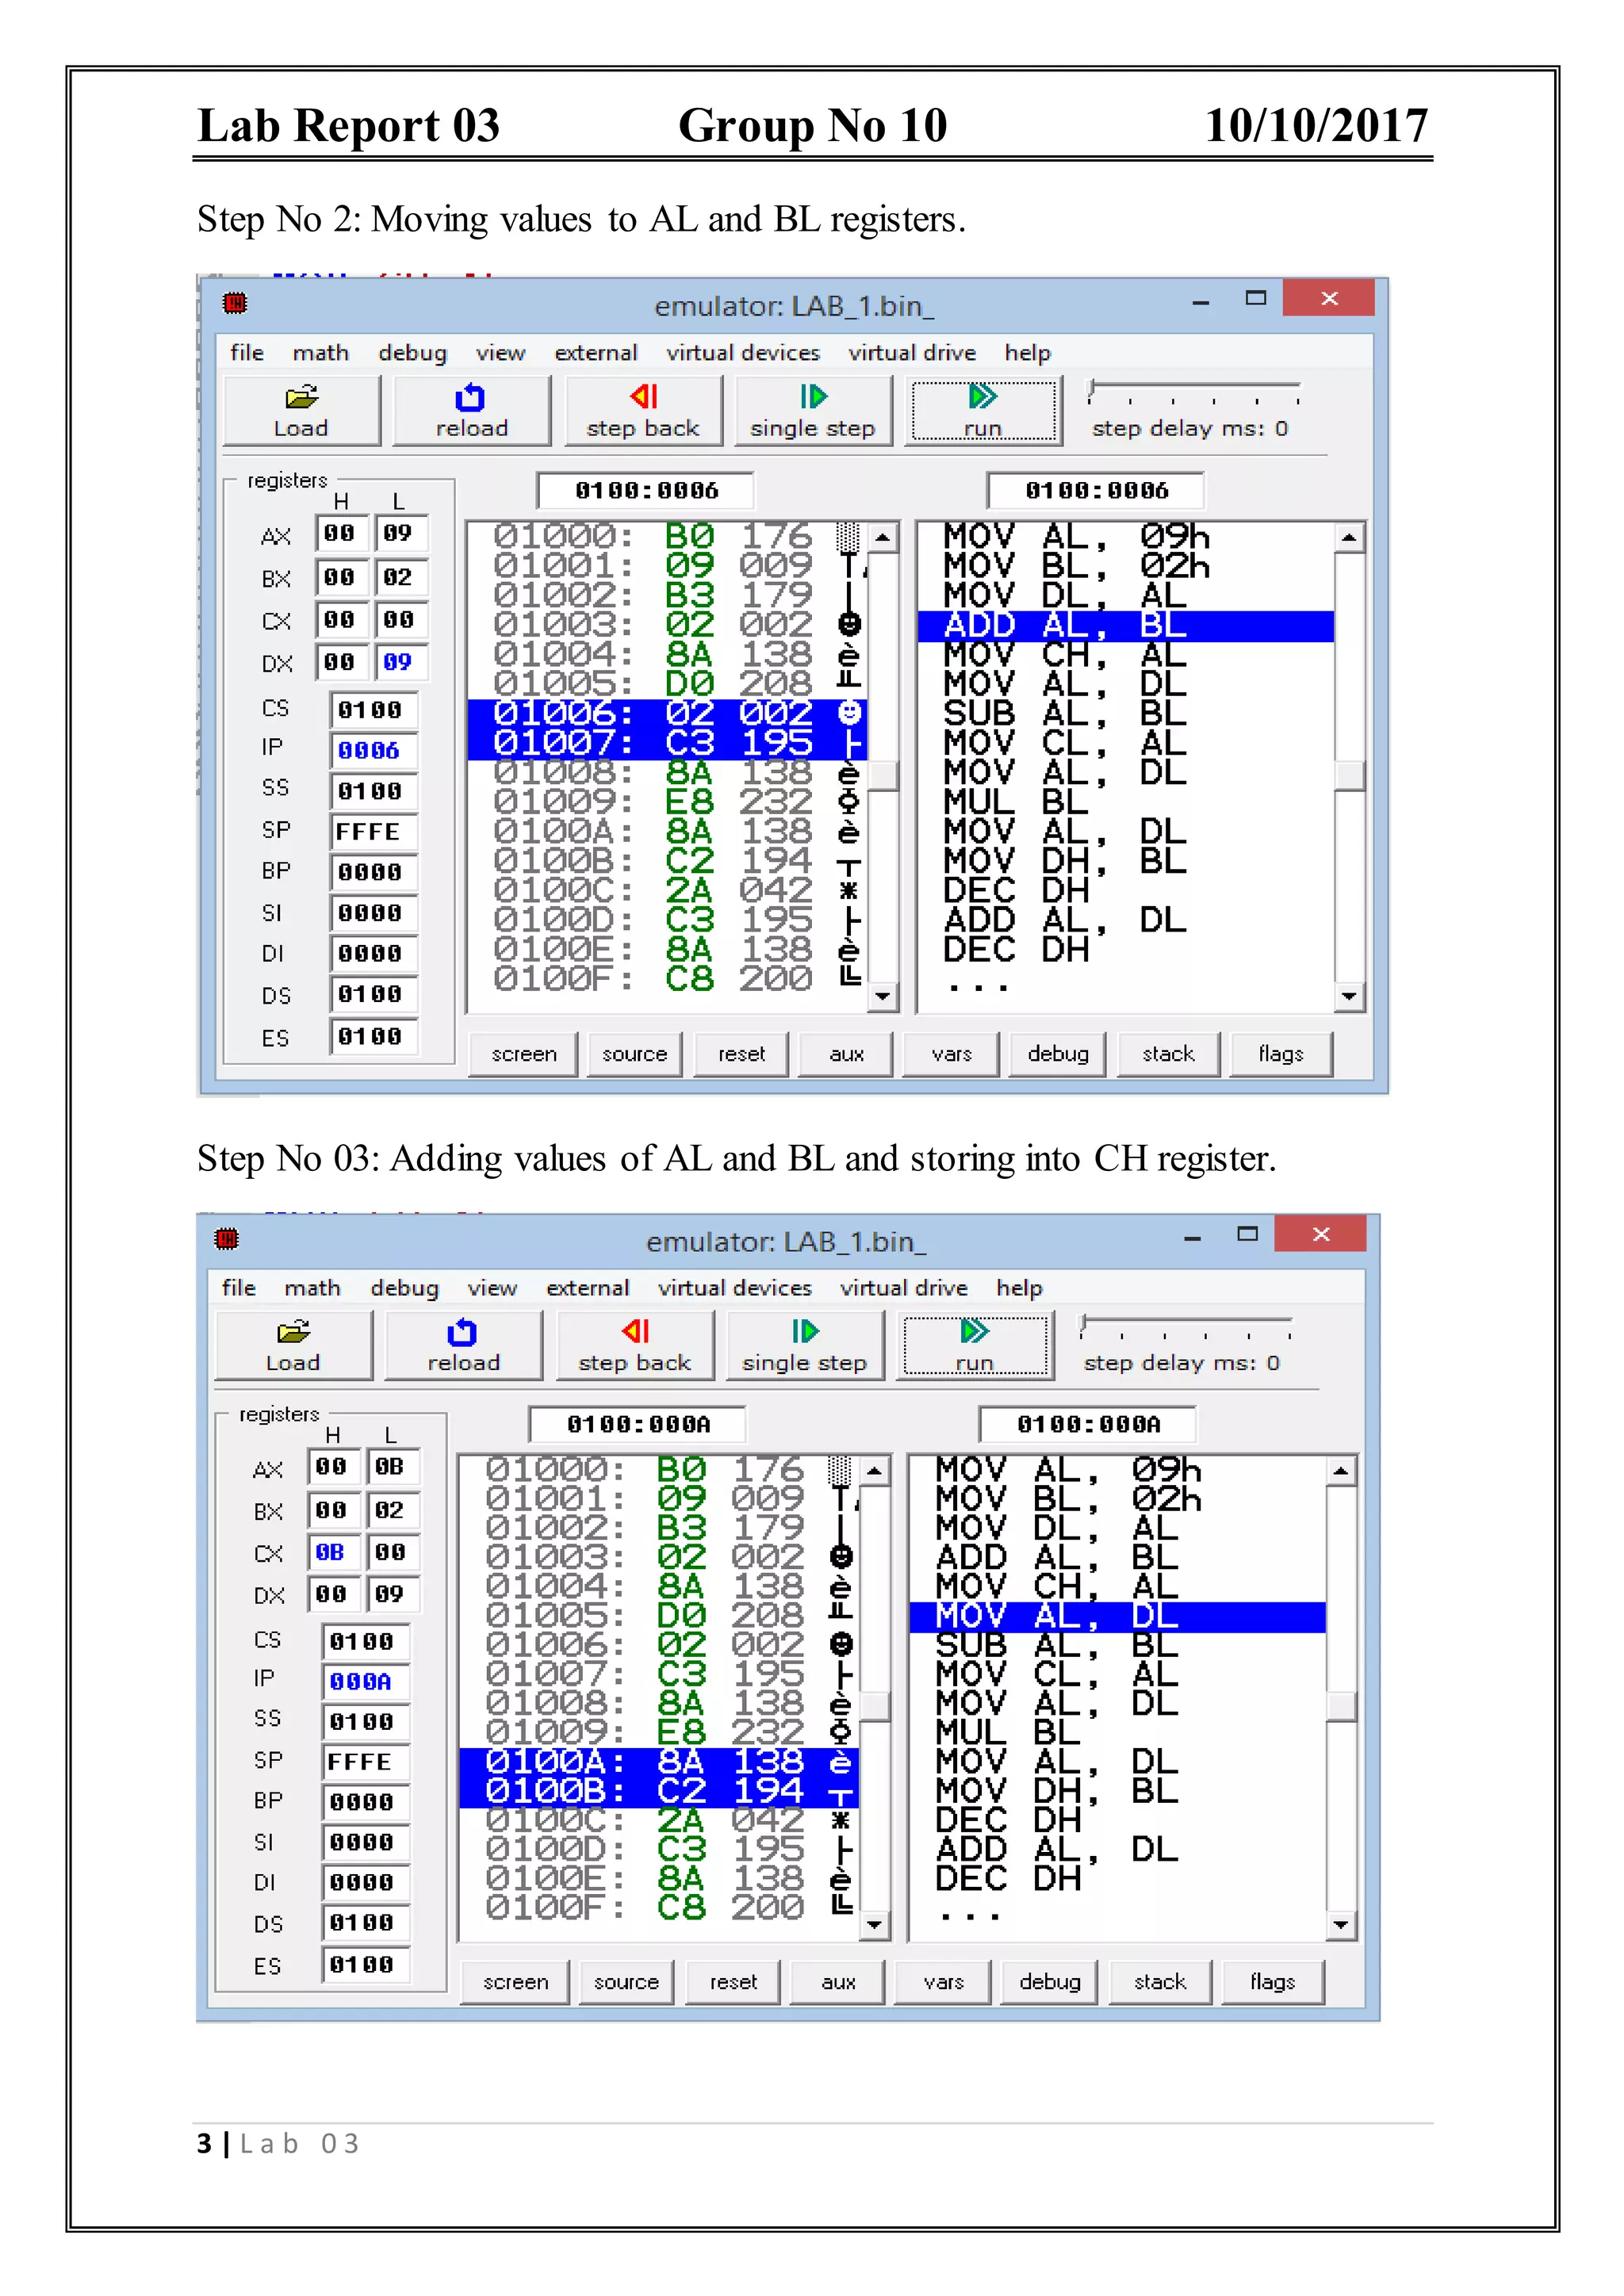The height and width of the screenshot is (2296, 1624).
Task: Click vars button in top emulator window
Action: pyautogui.click(x=951, y=1054)
